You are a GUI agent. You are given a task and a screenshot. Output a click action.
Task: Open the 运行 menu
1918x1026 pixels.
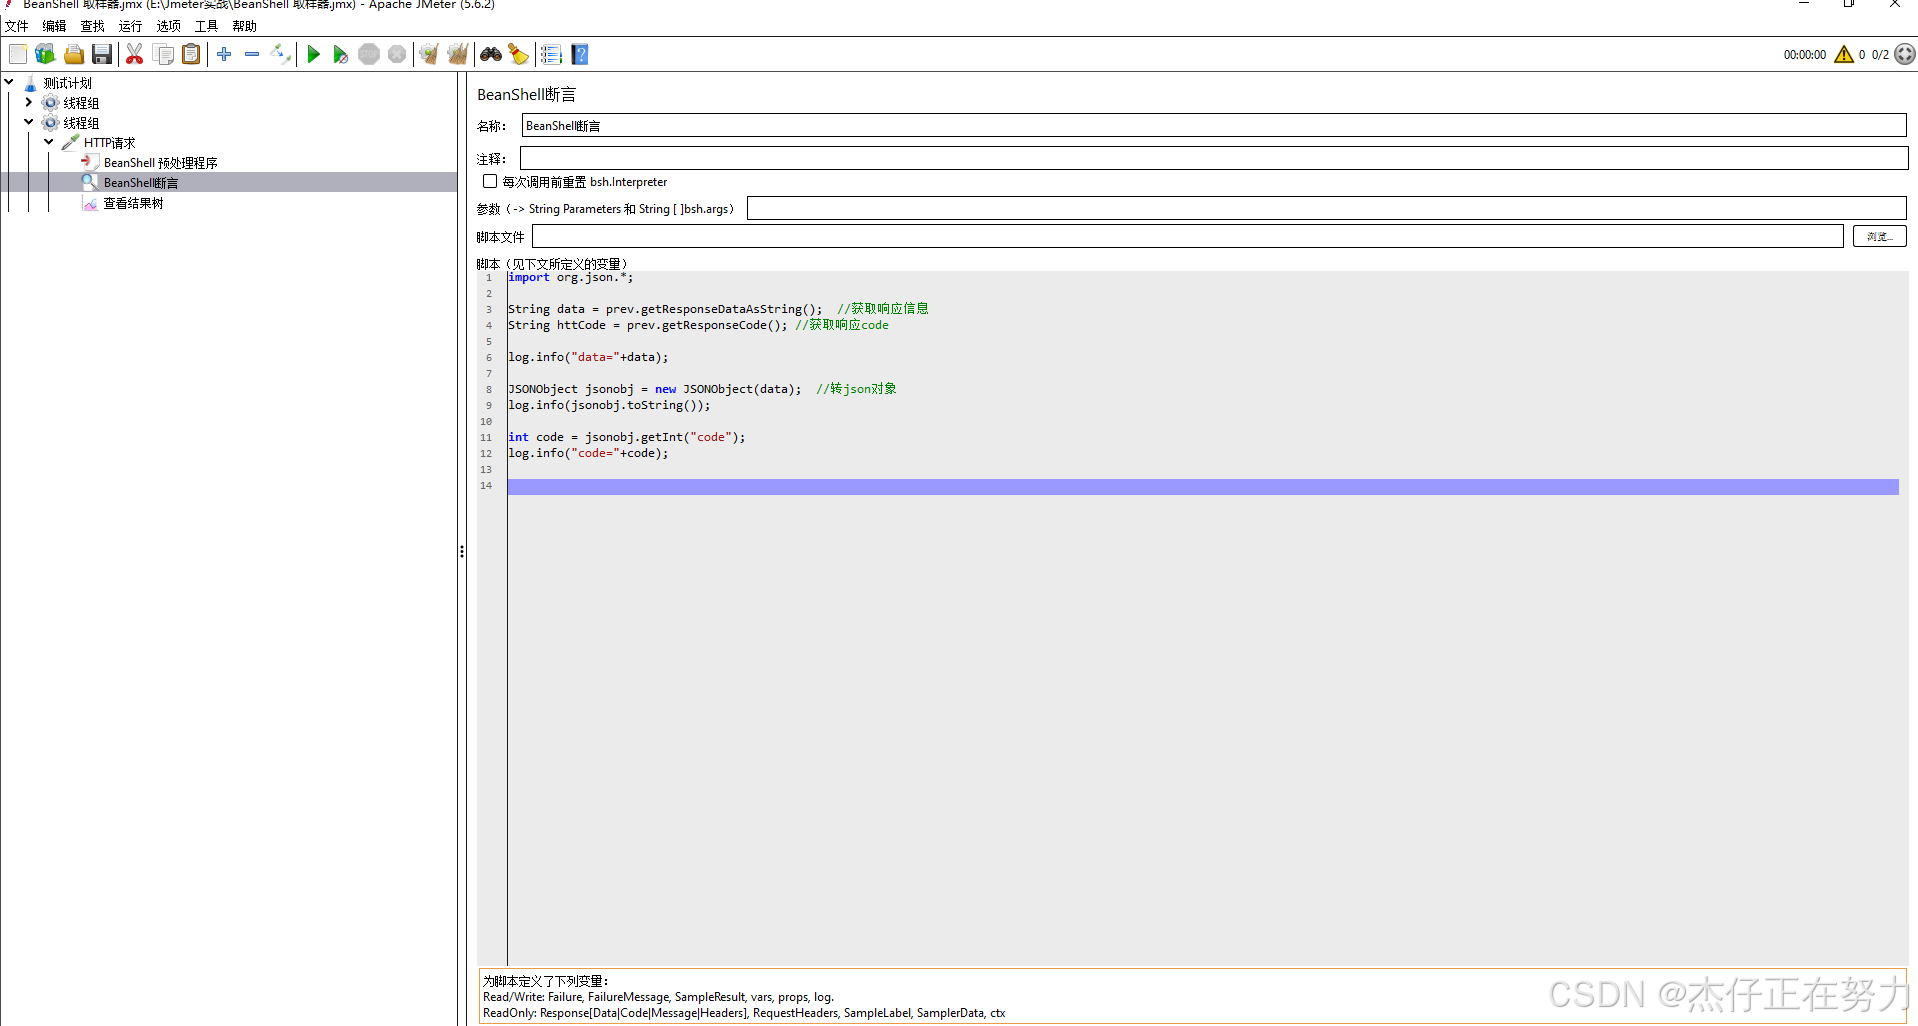pyautogui.click(x=130, y=26)
